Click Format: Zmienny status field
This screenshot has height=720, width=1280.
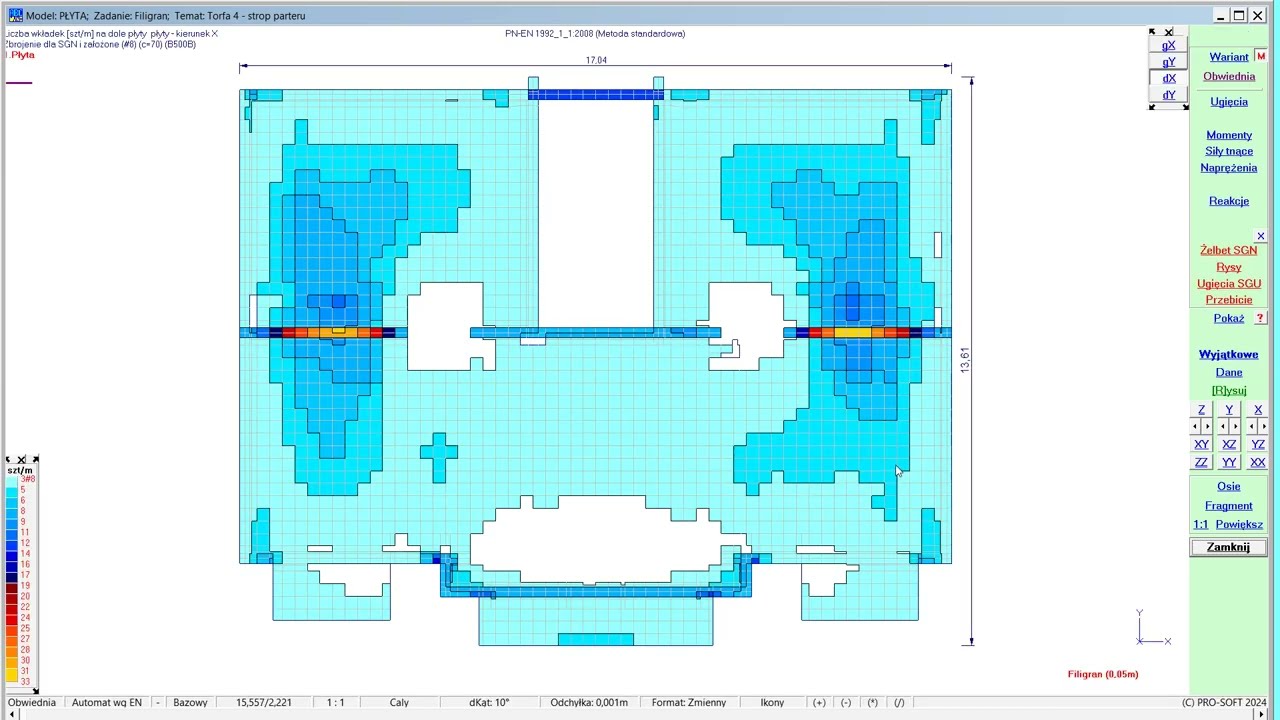pos(689,702)
